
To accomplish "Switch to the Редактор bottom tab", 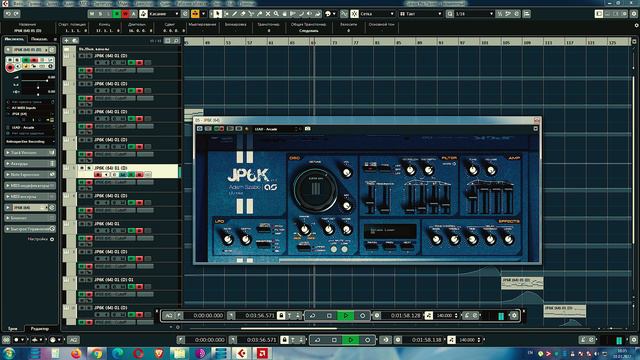I will [40, 328].
